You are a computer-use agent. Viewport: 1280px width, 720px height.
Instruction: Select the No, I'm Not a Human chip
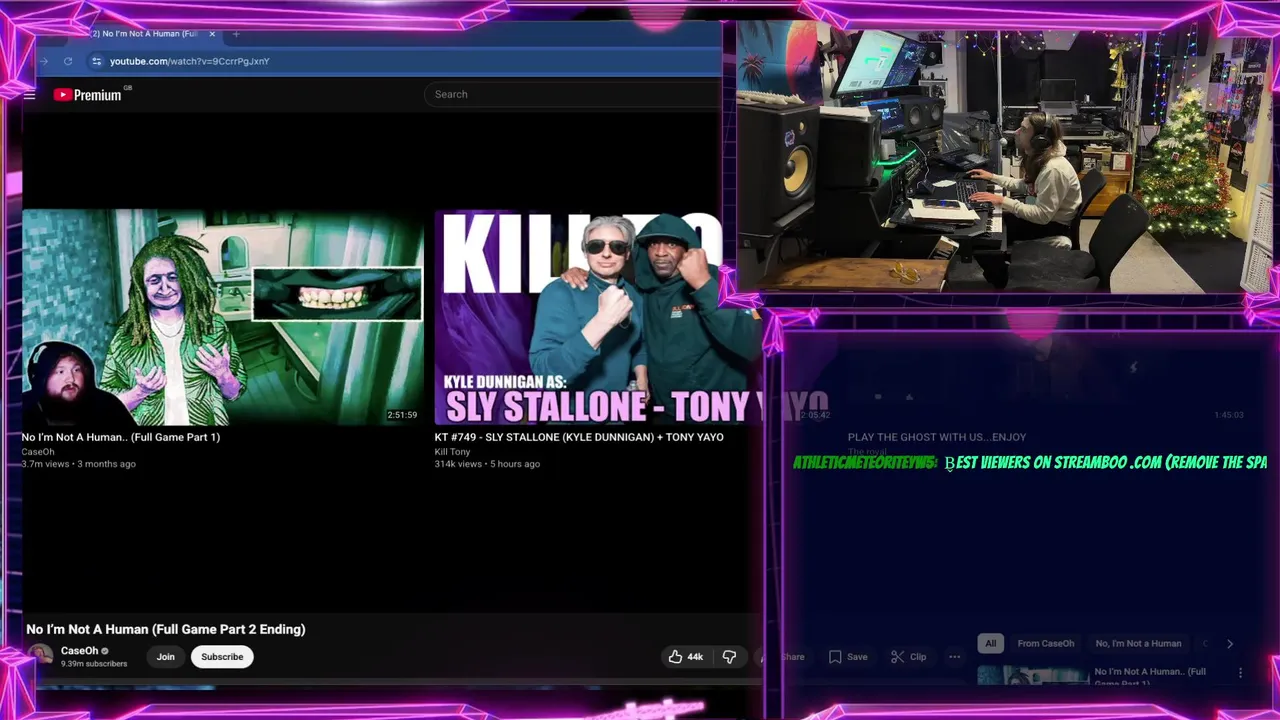[x=1138, y=644]
